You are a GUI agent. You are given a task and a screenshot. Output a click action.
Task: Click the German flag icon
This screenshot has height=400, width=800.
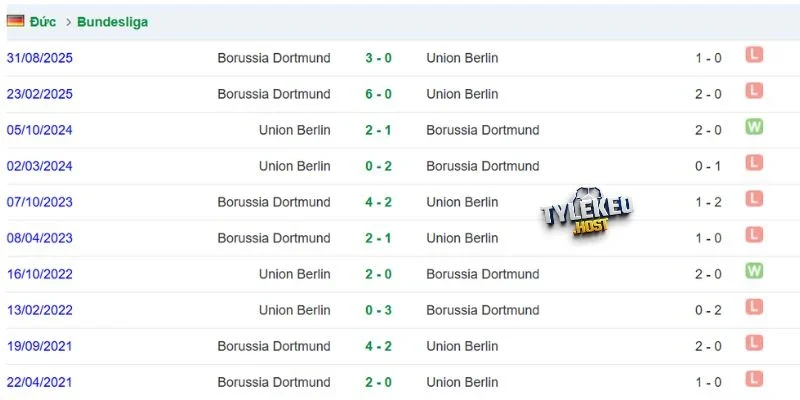tap(15, 21)
